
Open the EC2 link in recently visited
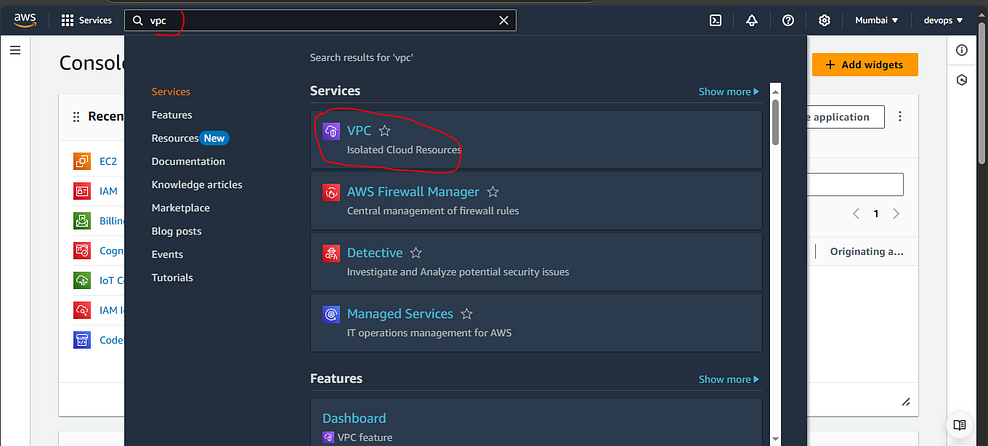[108, 161]
